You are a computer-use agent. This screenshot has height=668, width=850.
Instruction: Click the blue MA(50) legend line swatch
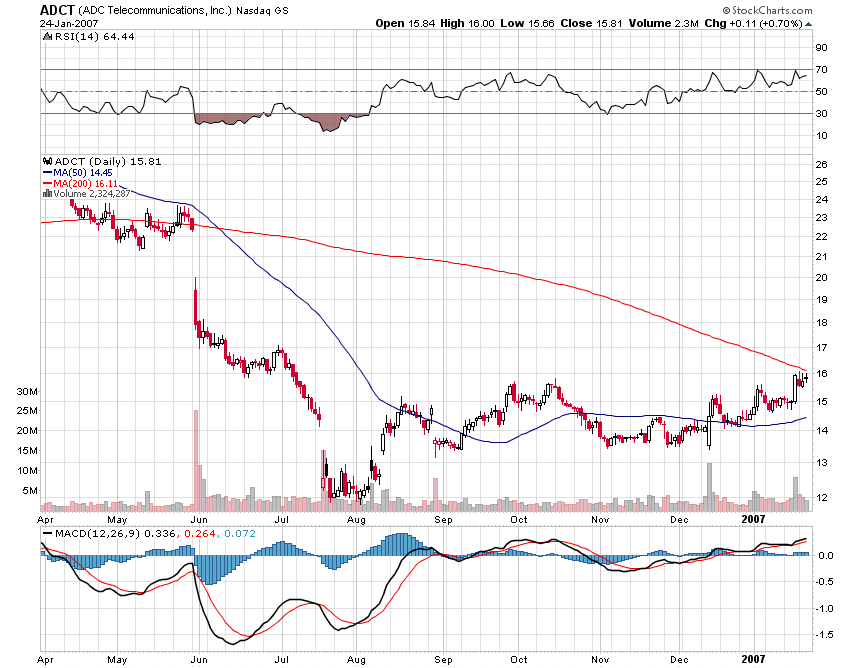47,172
